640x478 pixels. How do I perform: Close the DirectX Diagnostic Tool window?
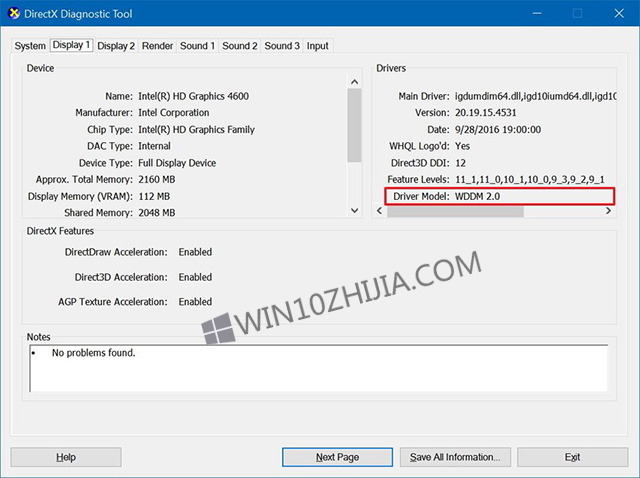619,13
